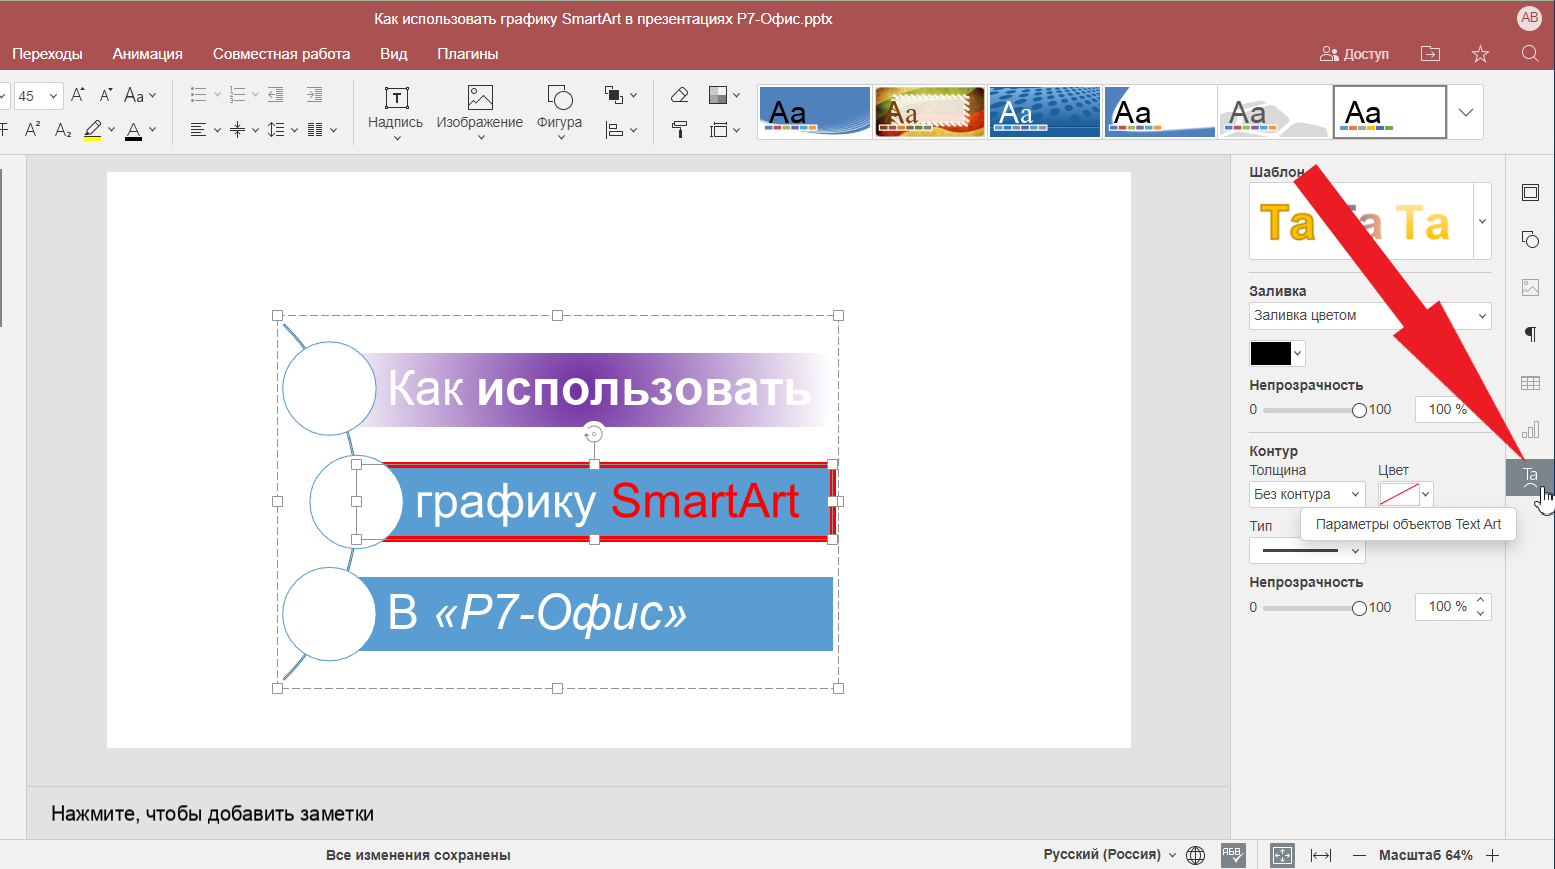Image resolution: width=1555 pixels, height=869 pixels.
Task: Switch to Совместная работа tab
Action: pyautogui.click(x=281, y=54)
